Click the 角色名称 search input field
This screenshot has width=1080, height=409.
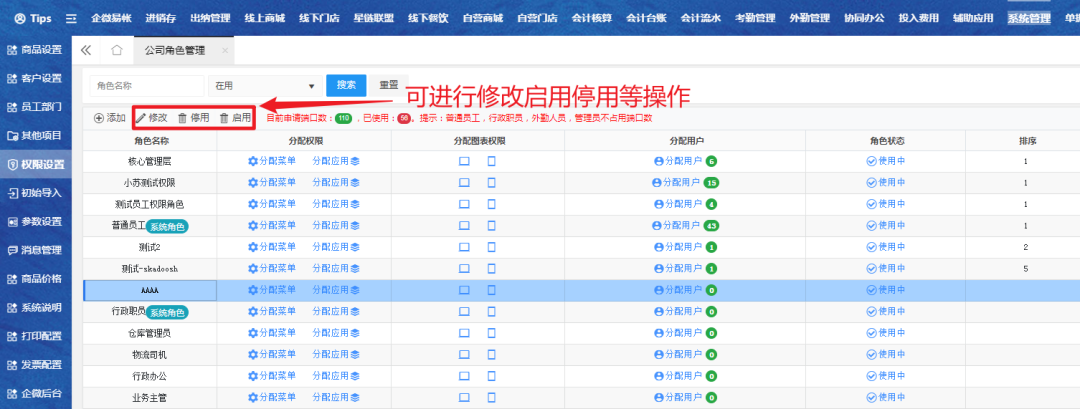click(147, 87)
